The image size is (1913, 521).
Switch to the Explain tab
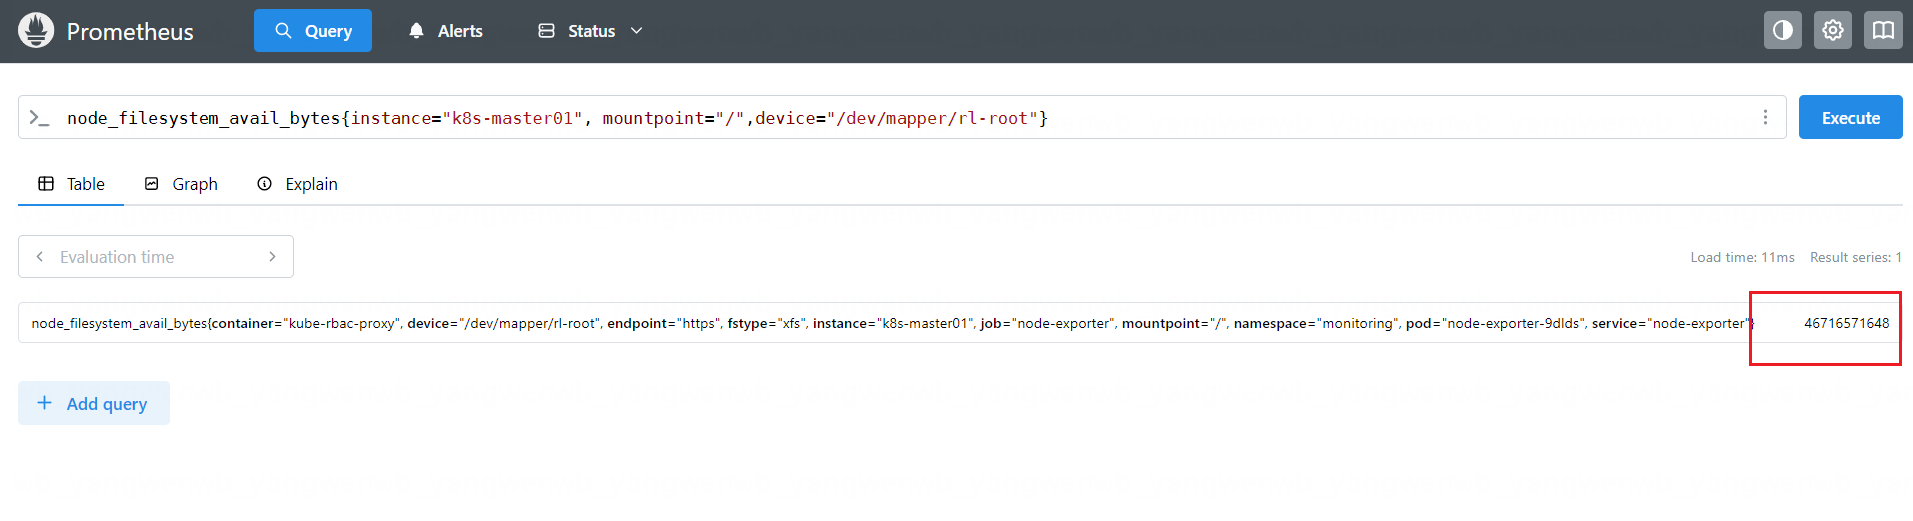click(298, 184)
